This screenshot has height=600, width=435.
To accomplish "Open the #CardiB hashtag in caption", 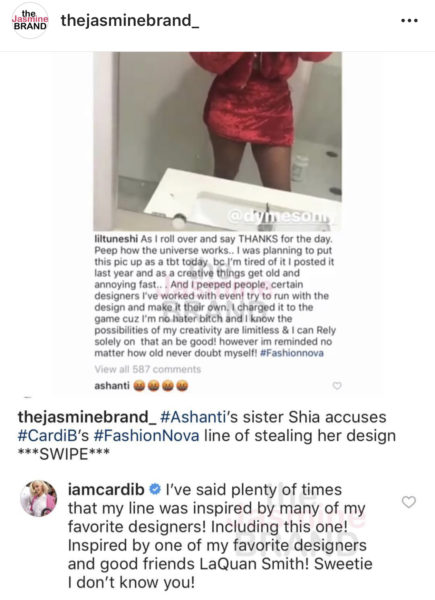I will click(x=49, y=435).
